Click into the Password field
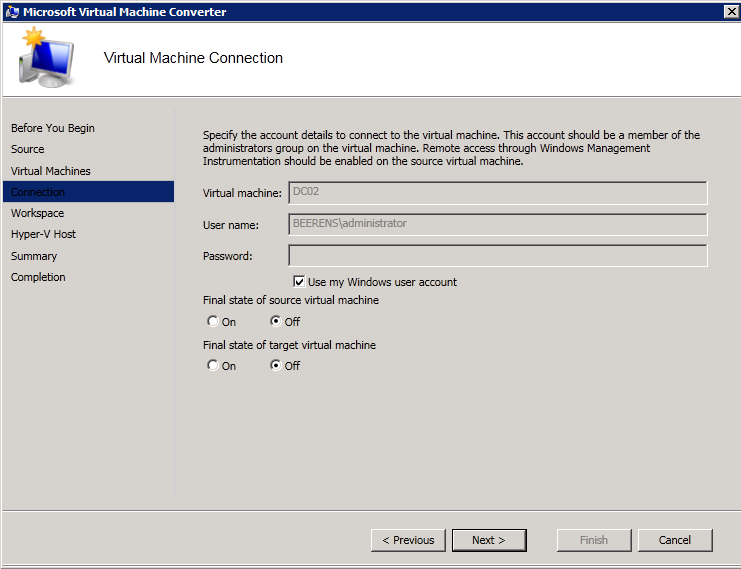Screen dimensions: 741x569 coord(498,256)
